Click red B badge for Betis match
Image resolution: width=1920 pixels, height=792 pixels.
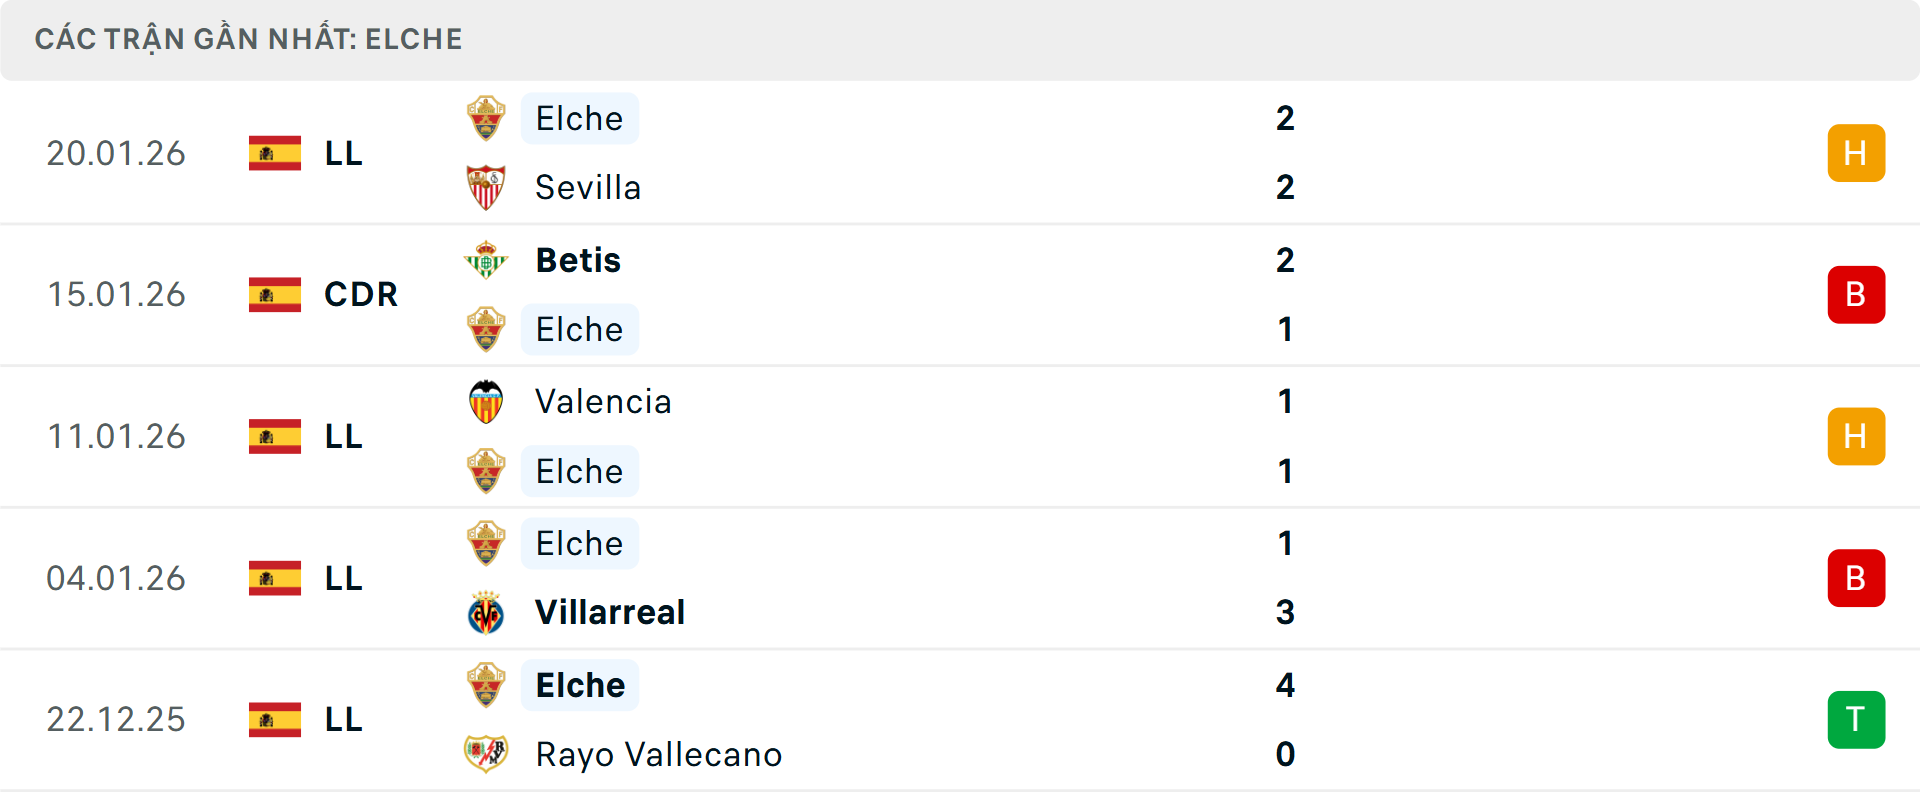pos(1856,295)
